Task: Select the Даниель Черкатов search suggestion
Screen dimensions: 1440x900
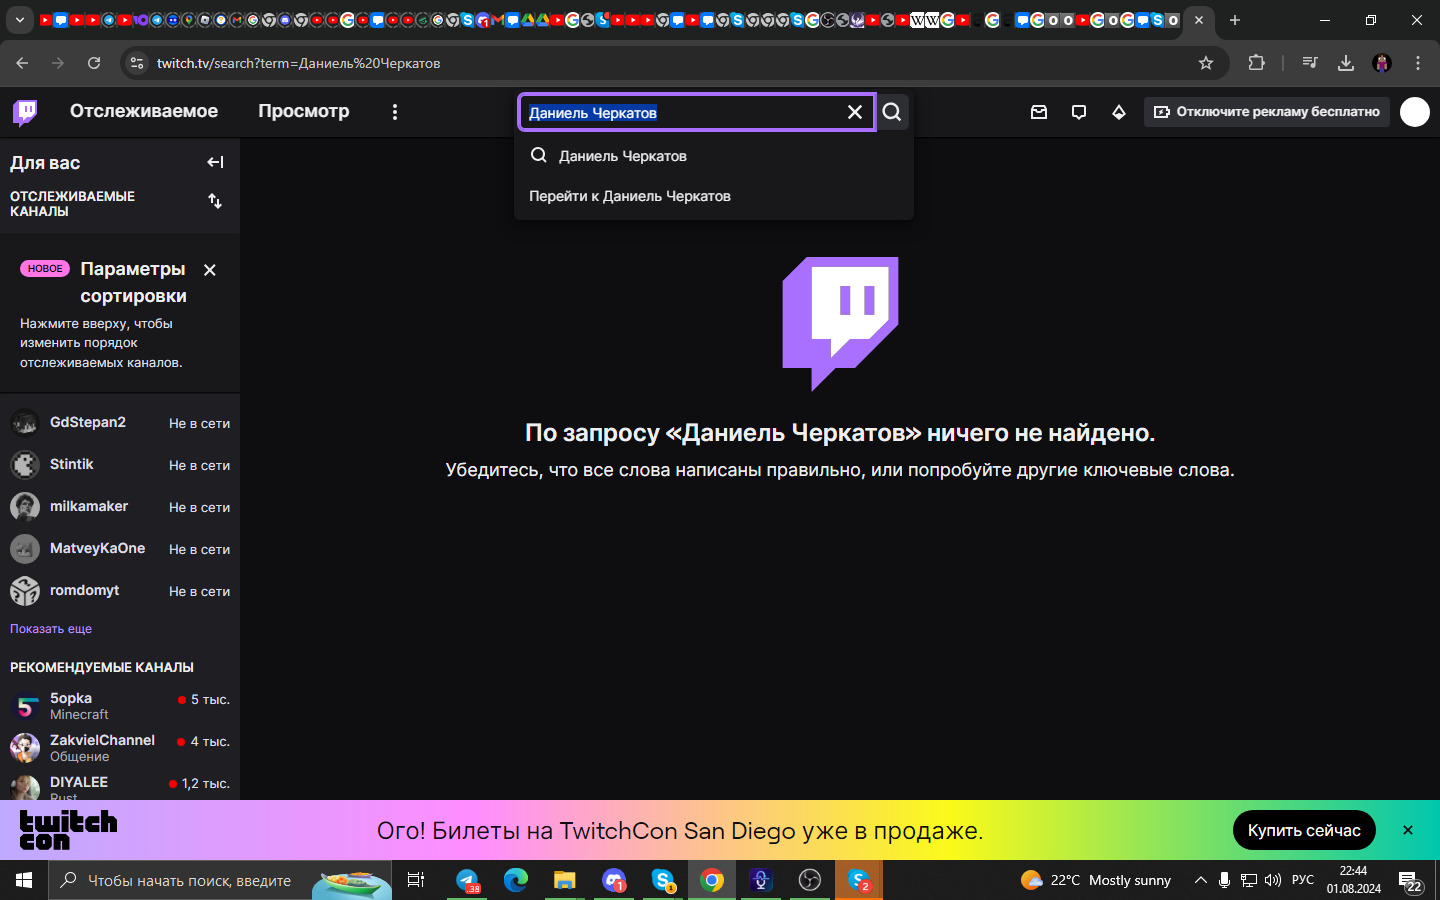Action: click(714, 156)
